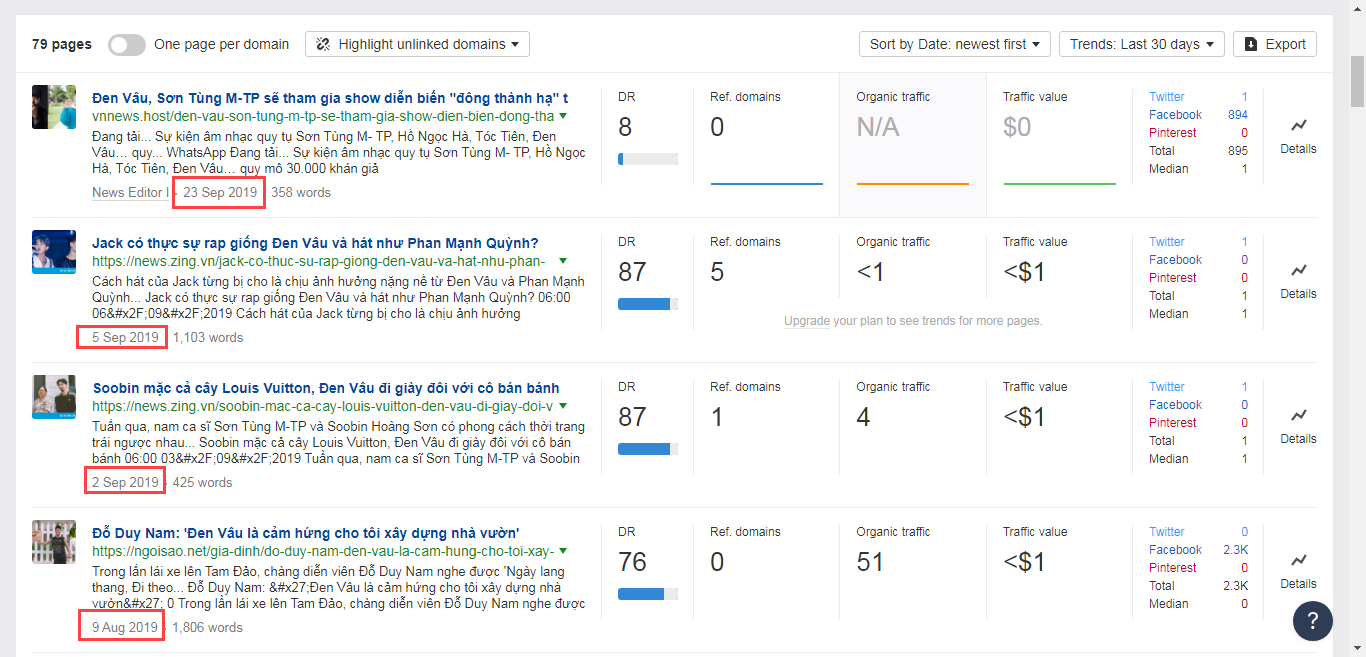Open 'Soobin mặc cả cây Louis Vuitton' article title
Image resolution: width=1366 pixels, height=657 pixels.
(x=326, y=388)
